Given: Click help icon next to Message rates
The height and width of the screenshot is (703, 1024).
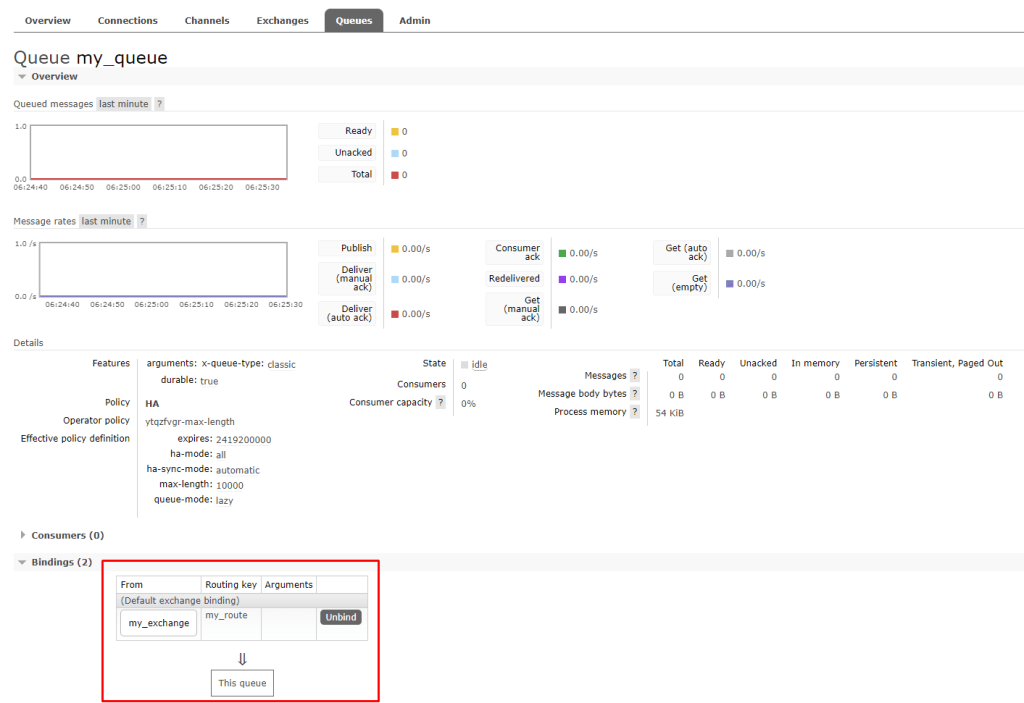Looking at the screenshot, I should (142, 221).
